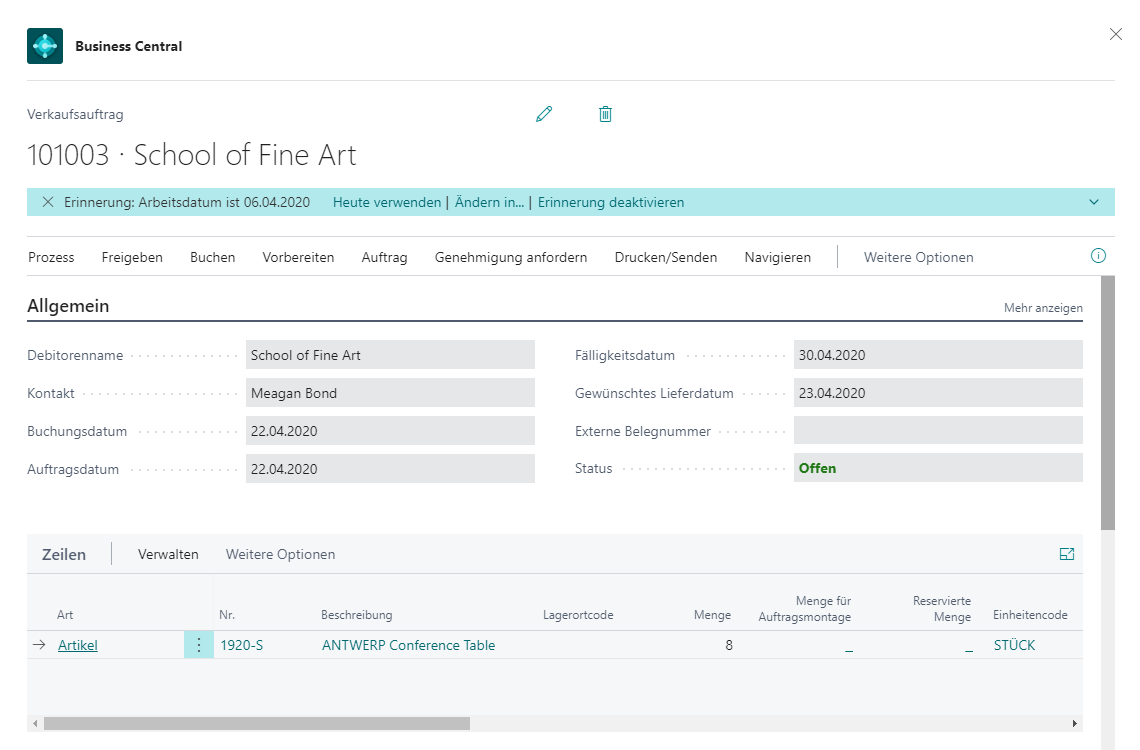Image resolution: width=1140 pixels, height=750 pixels.
Task: Click the pencil edit icon
Action: [x=544, y=114]
